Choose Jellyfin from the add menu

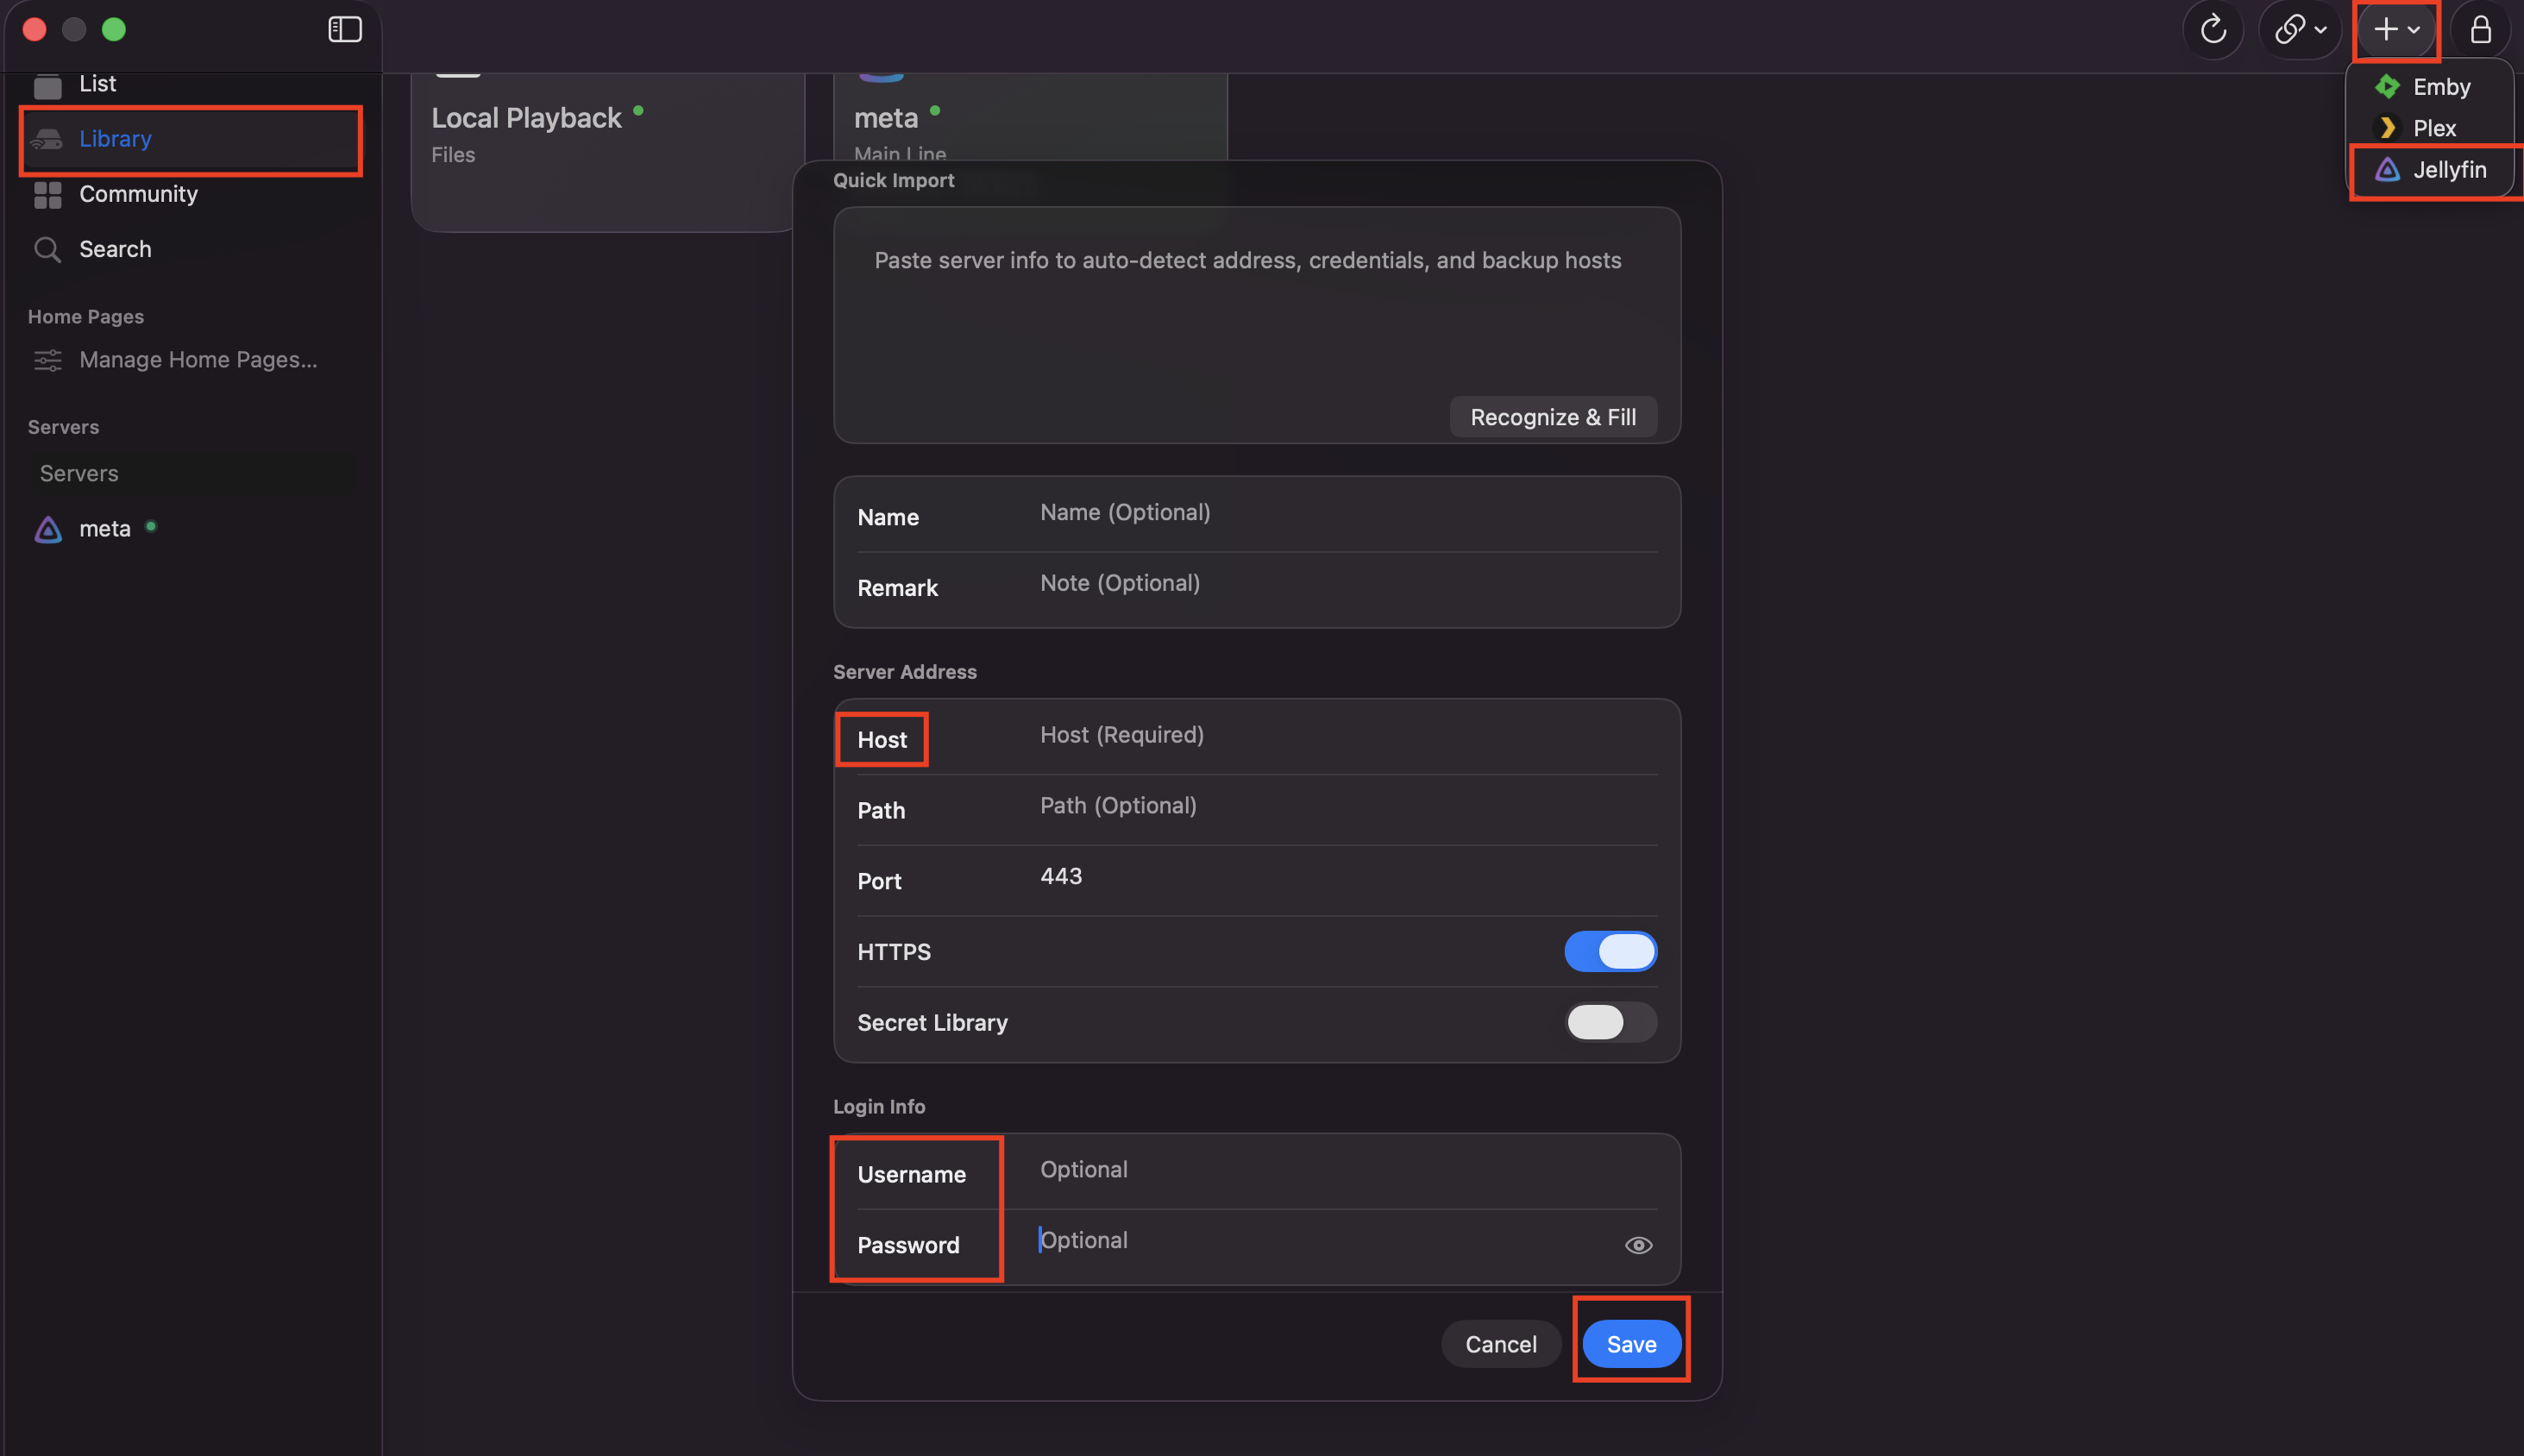click(2430, 170)
